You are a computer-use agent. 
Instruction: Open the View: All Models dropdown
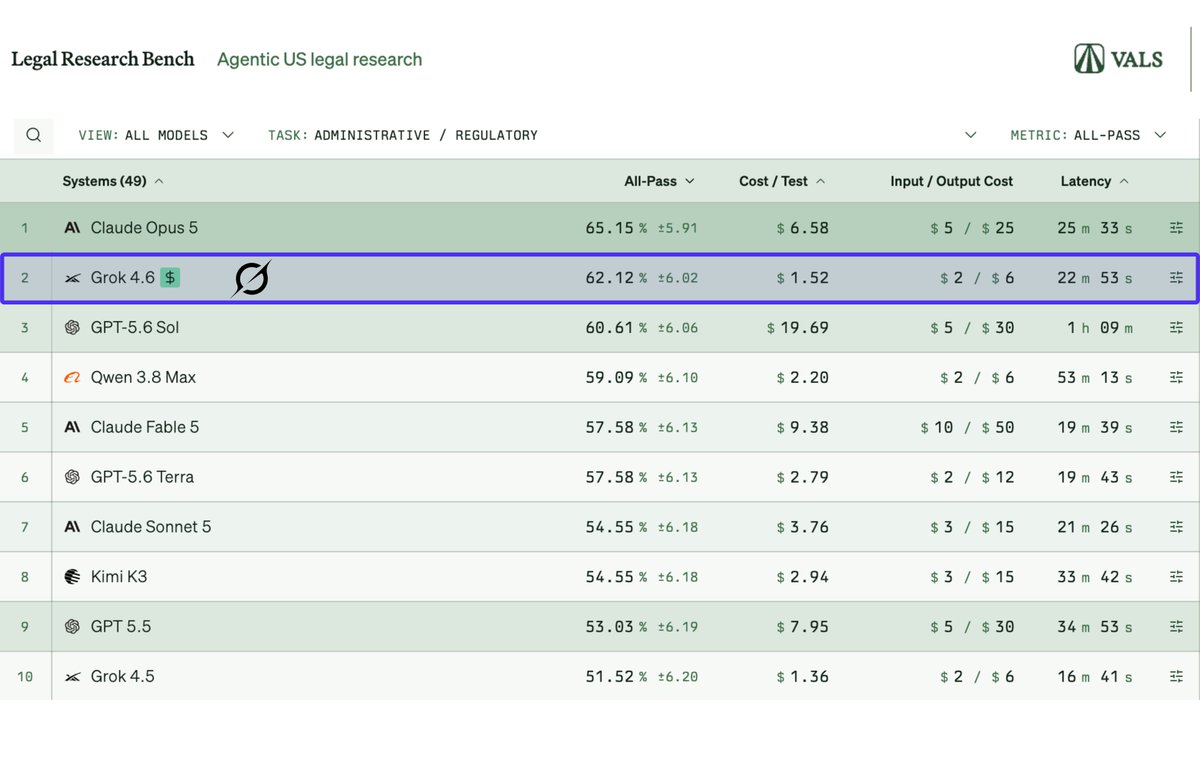point(156,135)
